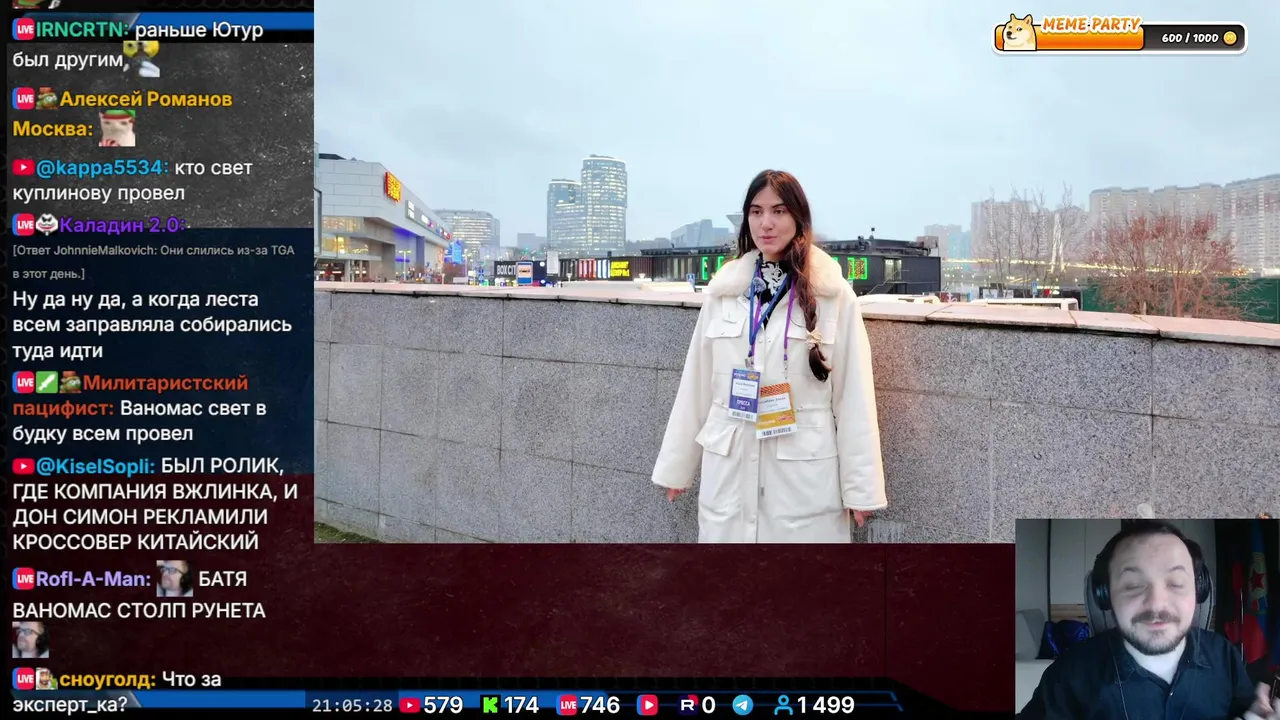
Task: Click username Rofl-A-Man in chat
Action: [94, 578]
